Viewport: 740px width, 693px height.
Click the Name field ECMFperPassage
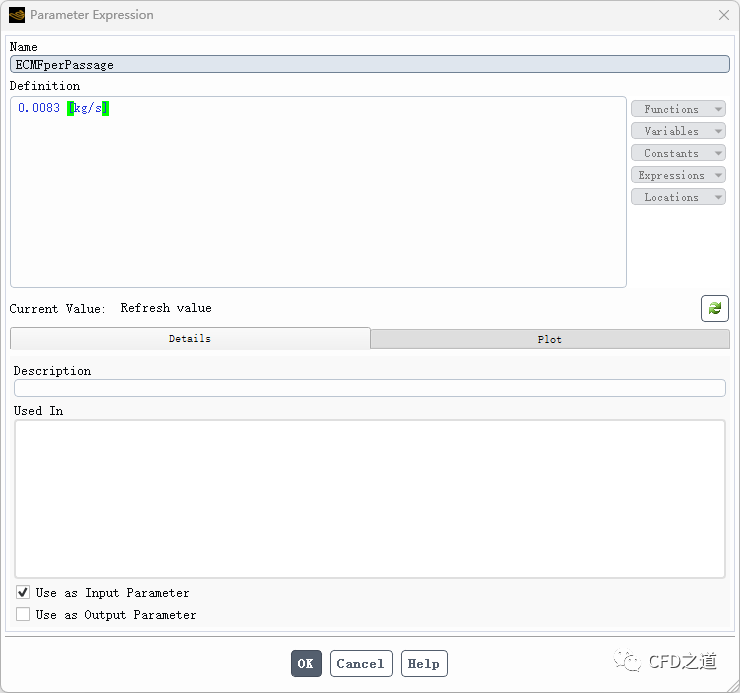click(370, 65)
